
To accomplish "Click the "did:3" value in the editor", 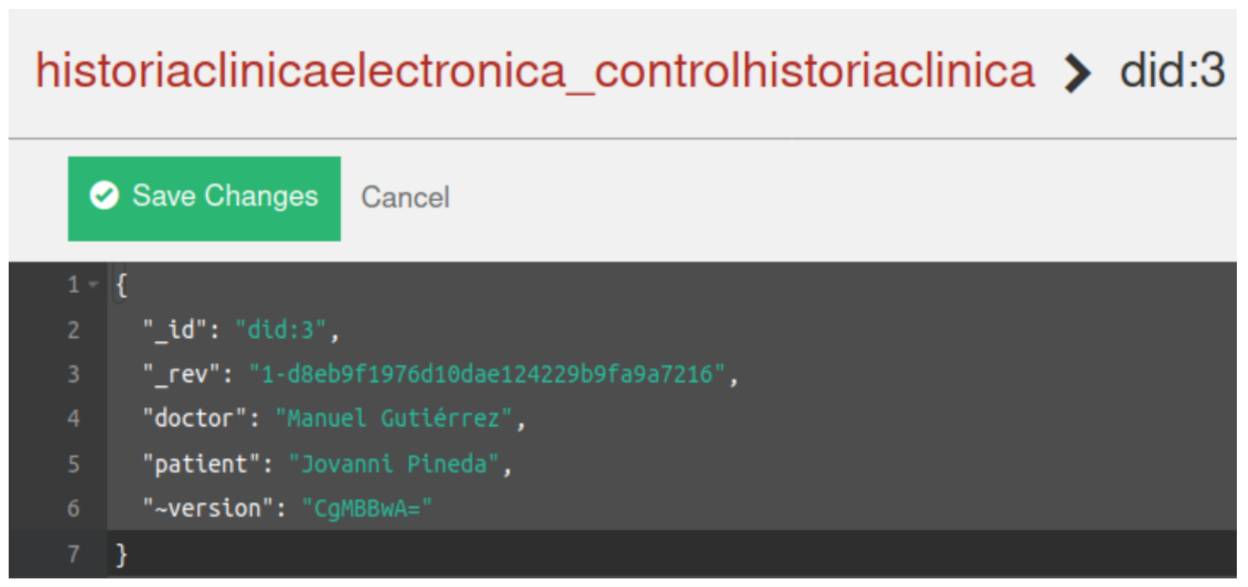I will pos(281,329).
